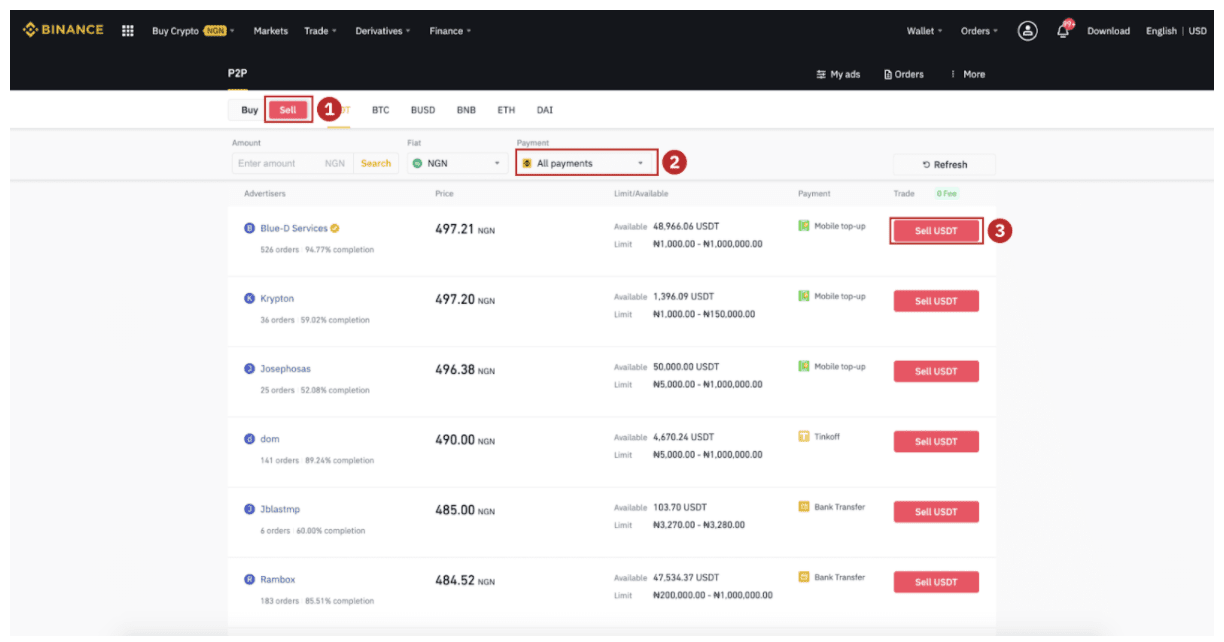Expand the Finance menu dropdown

pos(450,31)
